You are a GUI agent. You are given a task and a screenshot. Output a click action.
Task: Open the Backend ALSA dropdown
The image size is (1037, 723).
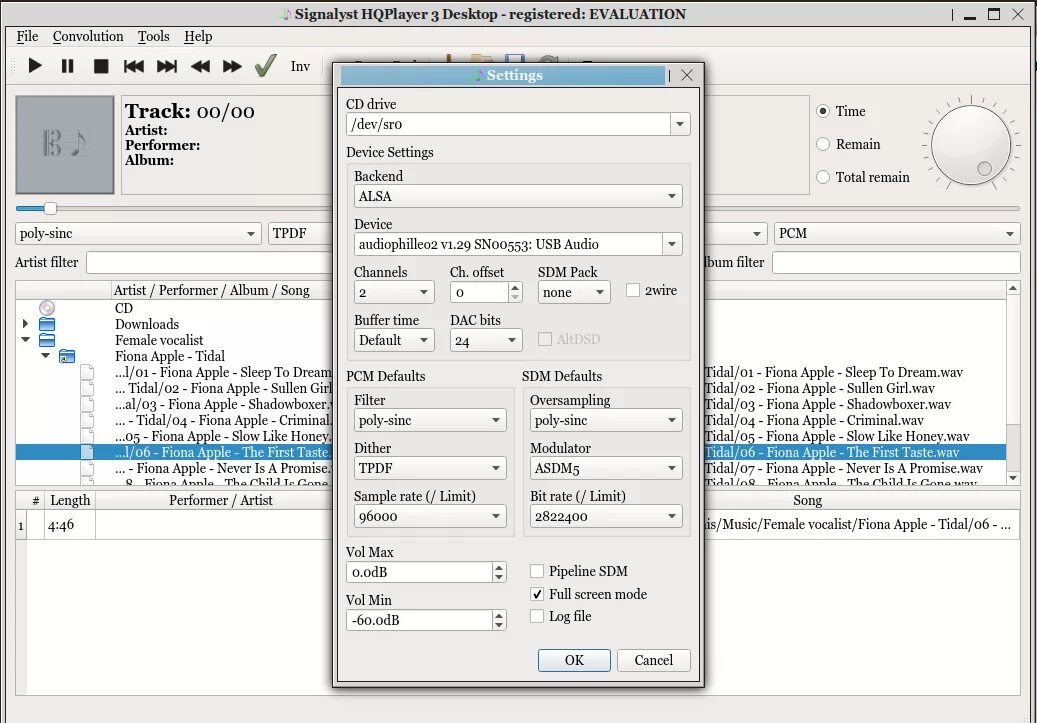(x=518, y=196)
